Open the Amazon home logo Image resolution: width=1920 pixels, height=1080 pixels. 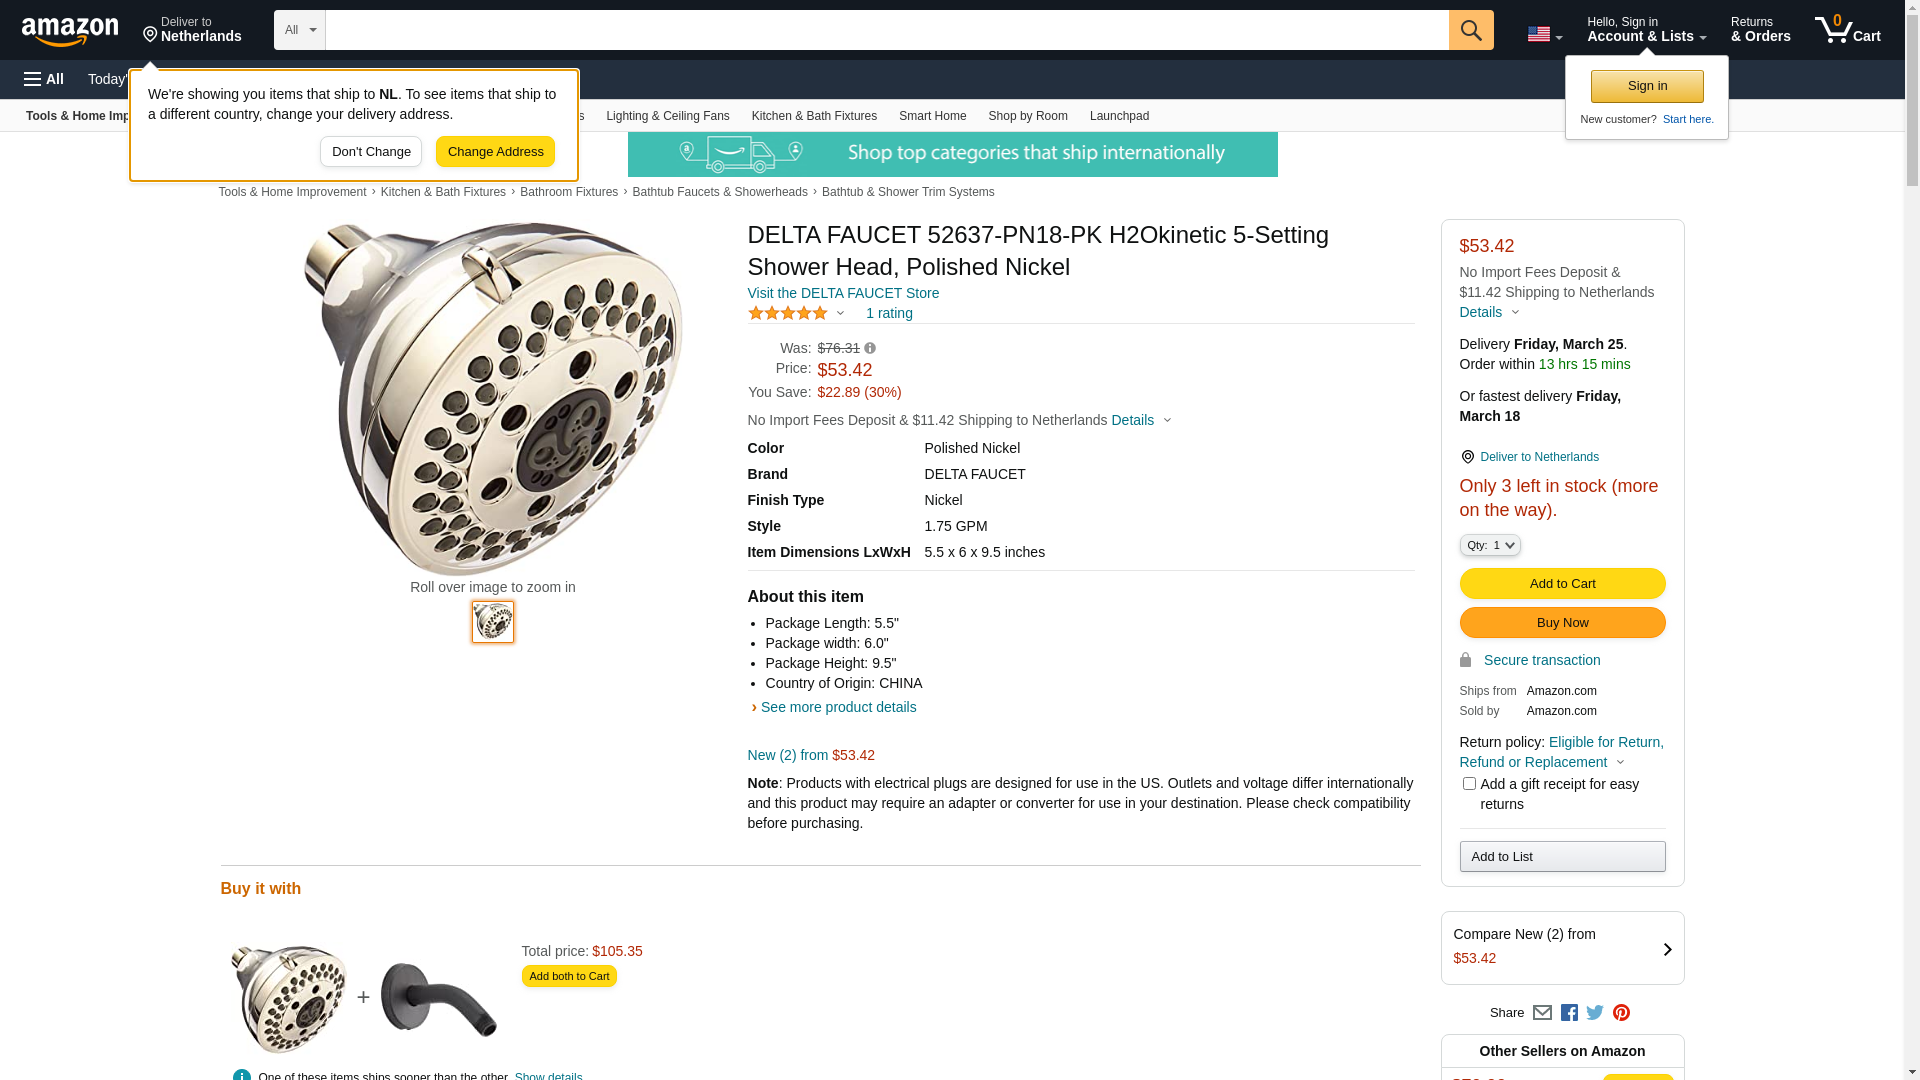(x=70, y=31)
